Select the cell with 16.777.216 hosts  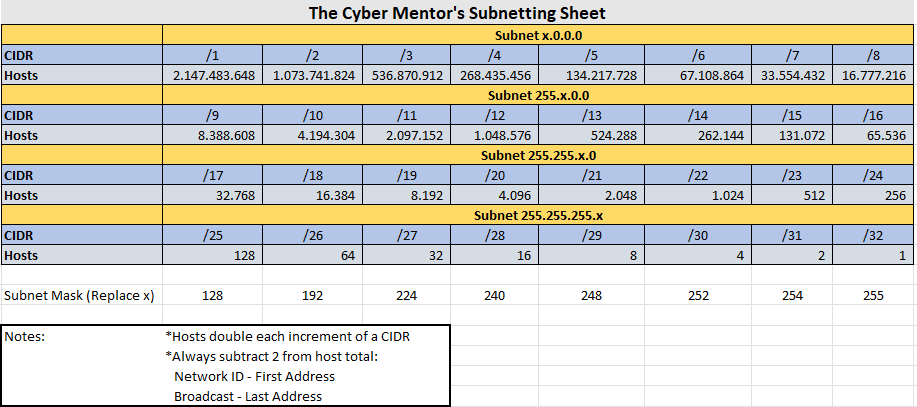[x=872, y=75]
